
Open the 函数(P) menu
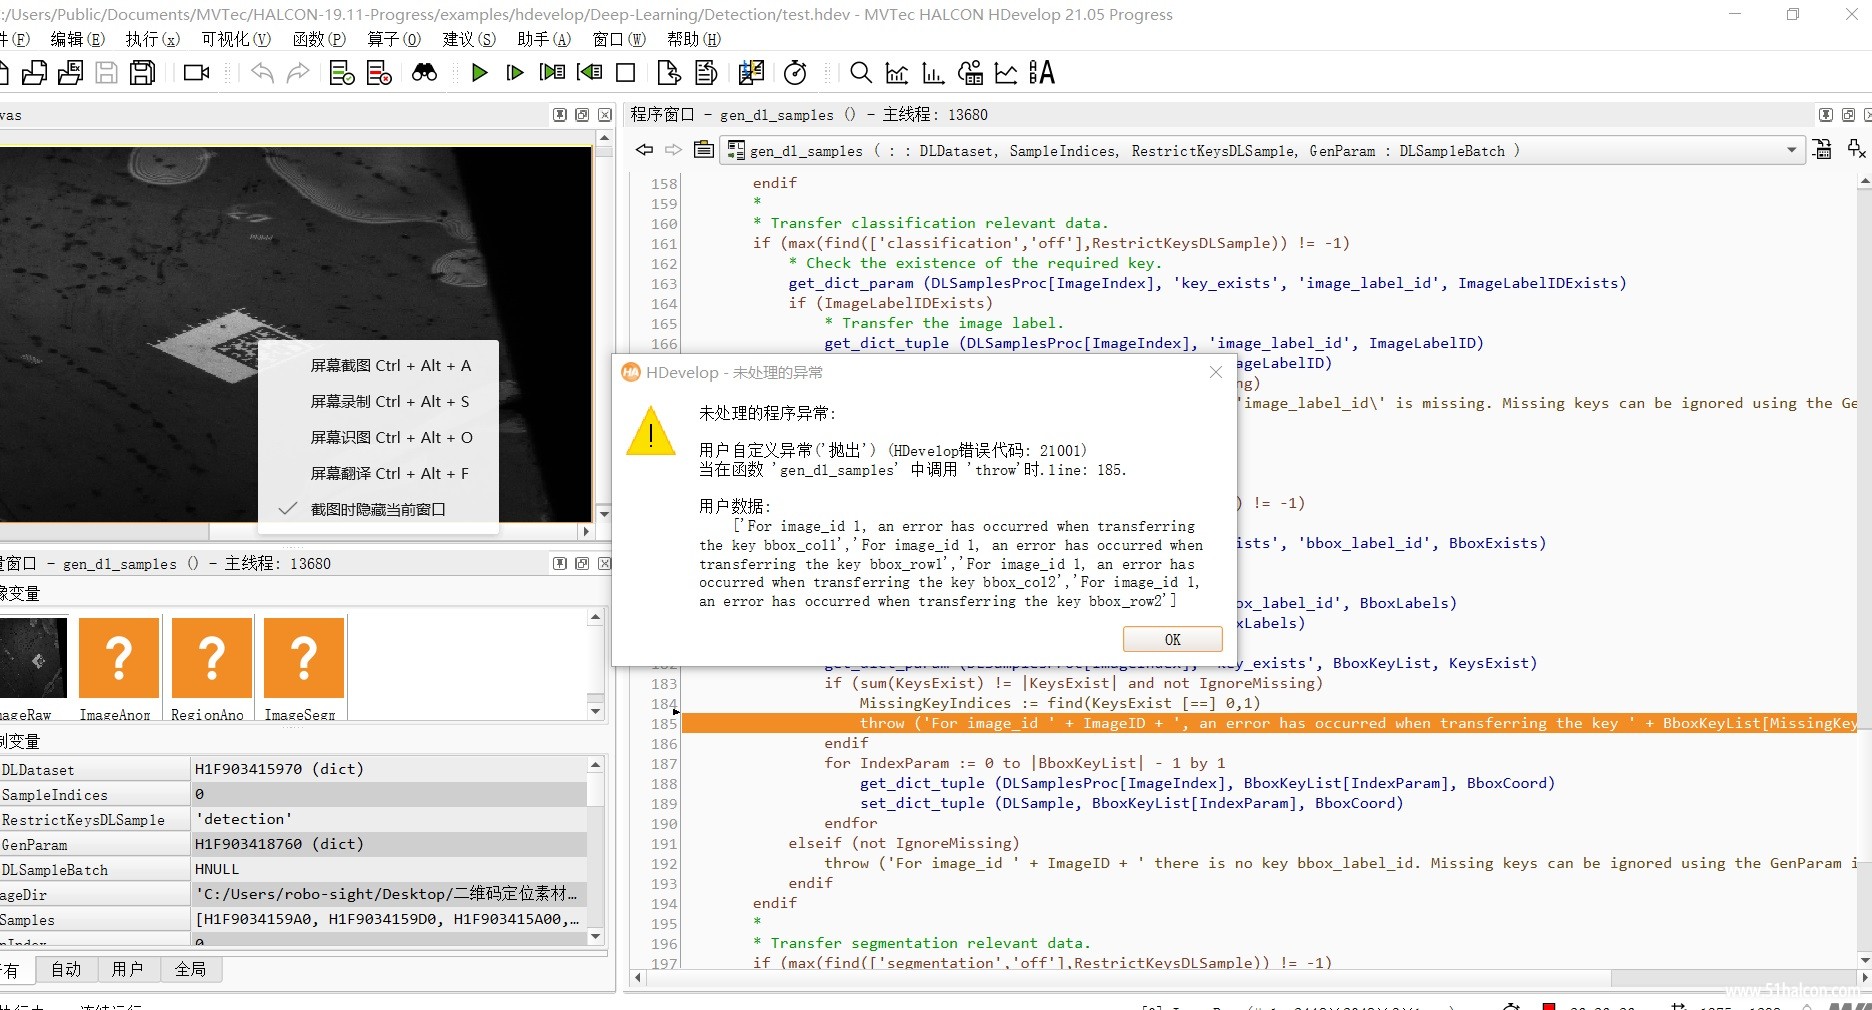[319, 39]
